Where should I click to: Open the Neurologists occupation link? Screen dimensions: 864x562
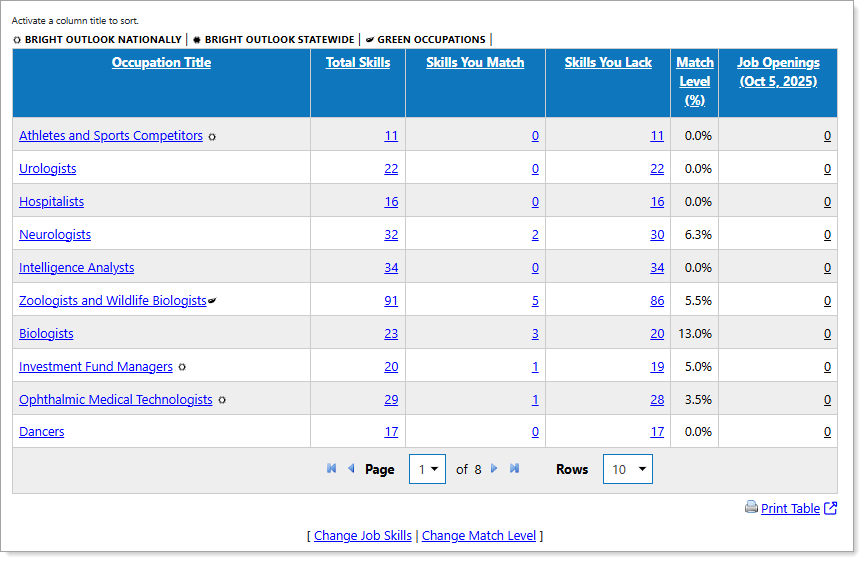tap(55, 235)
